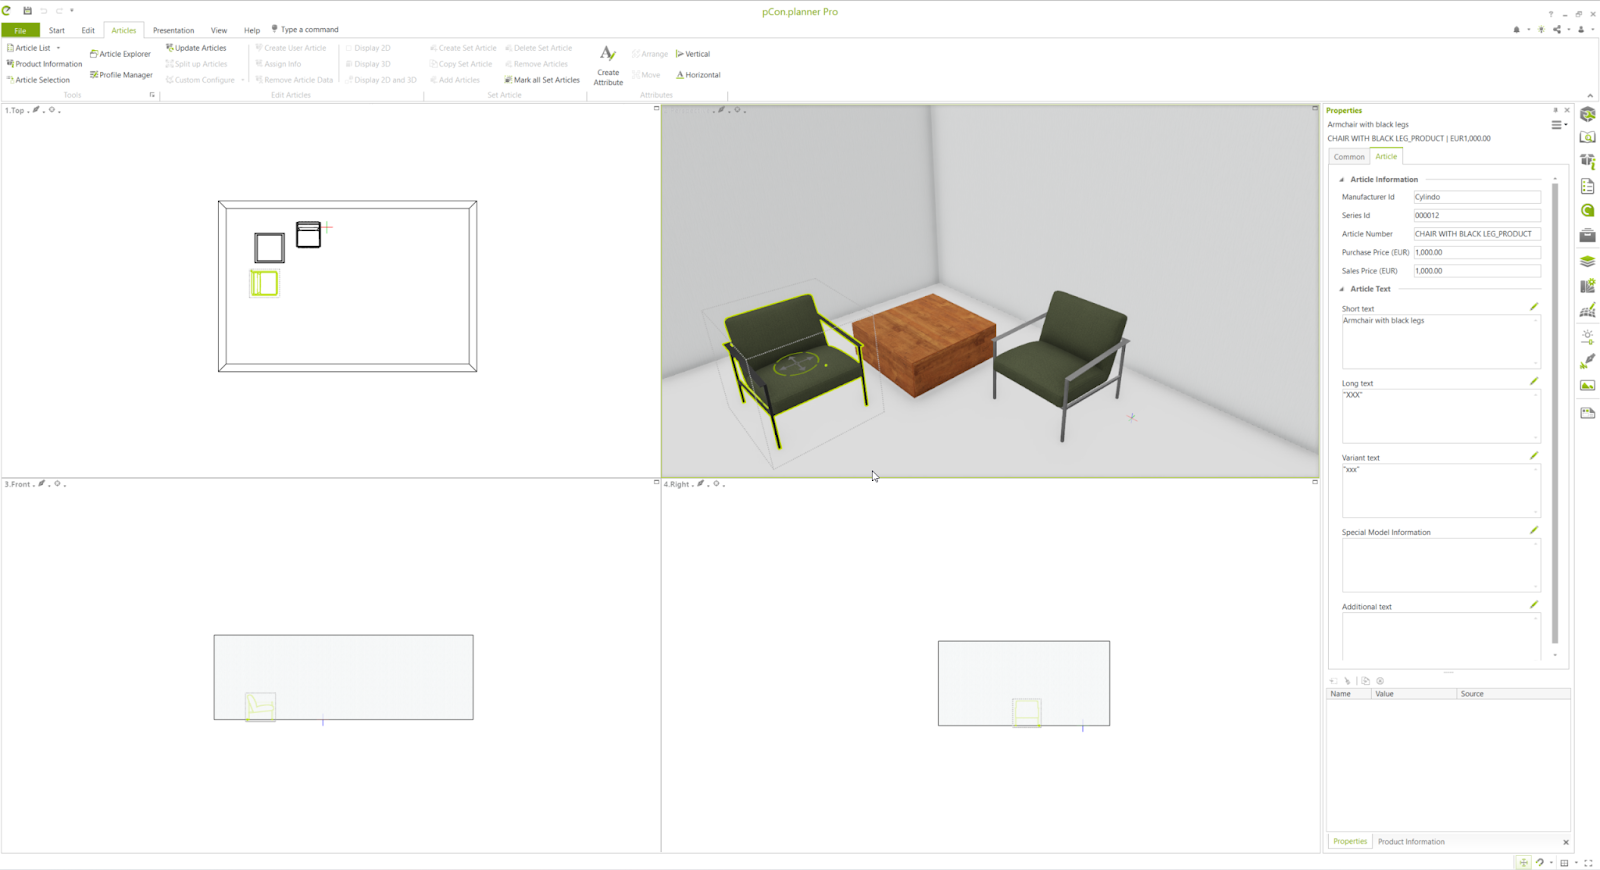Image resolution: width=1600 pixels, height=870 pixels.
Task: Click the bottom layout icon in right sidebar
Action: pyautogui.click(x=1587, y=413)
